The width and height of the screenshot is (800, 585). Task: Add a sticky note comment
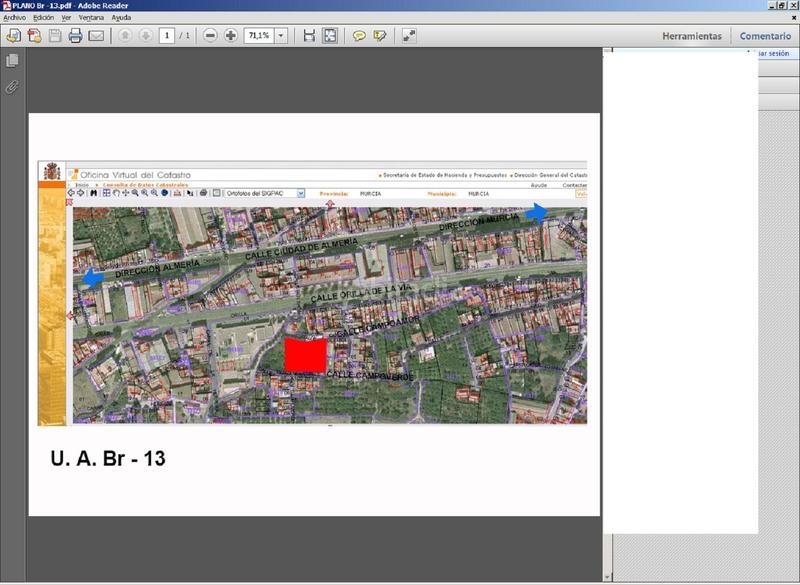(359, 36)
